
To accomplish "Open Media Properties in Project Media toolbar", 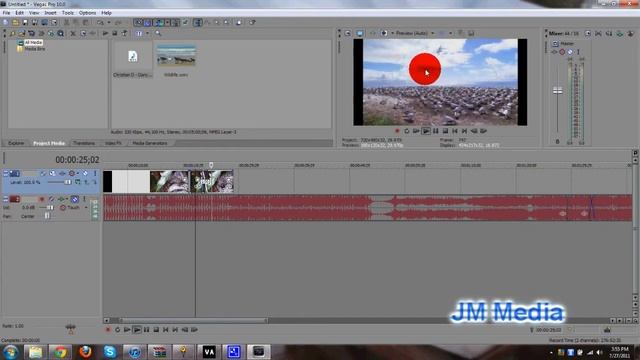I will click(x=83, y=33).
